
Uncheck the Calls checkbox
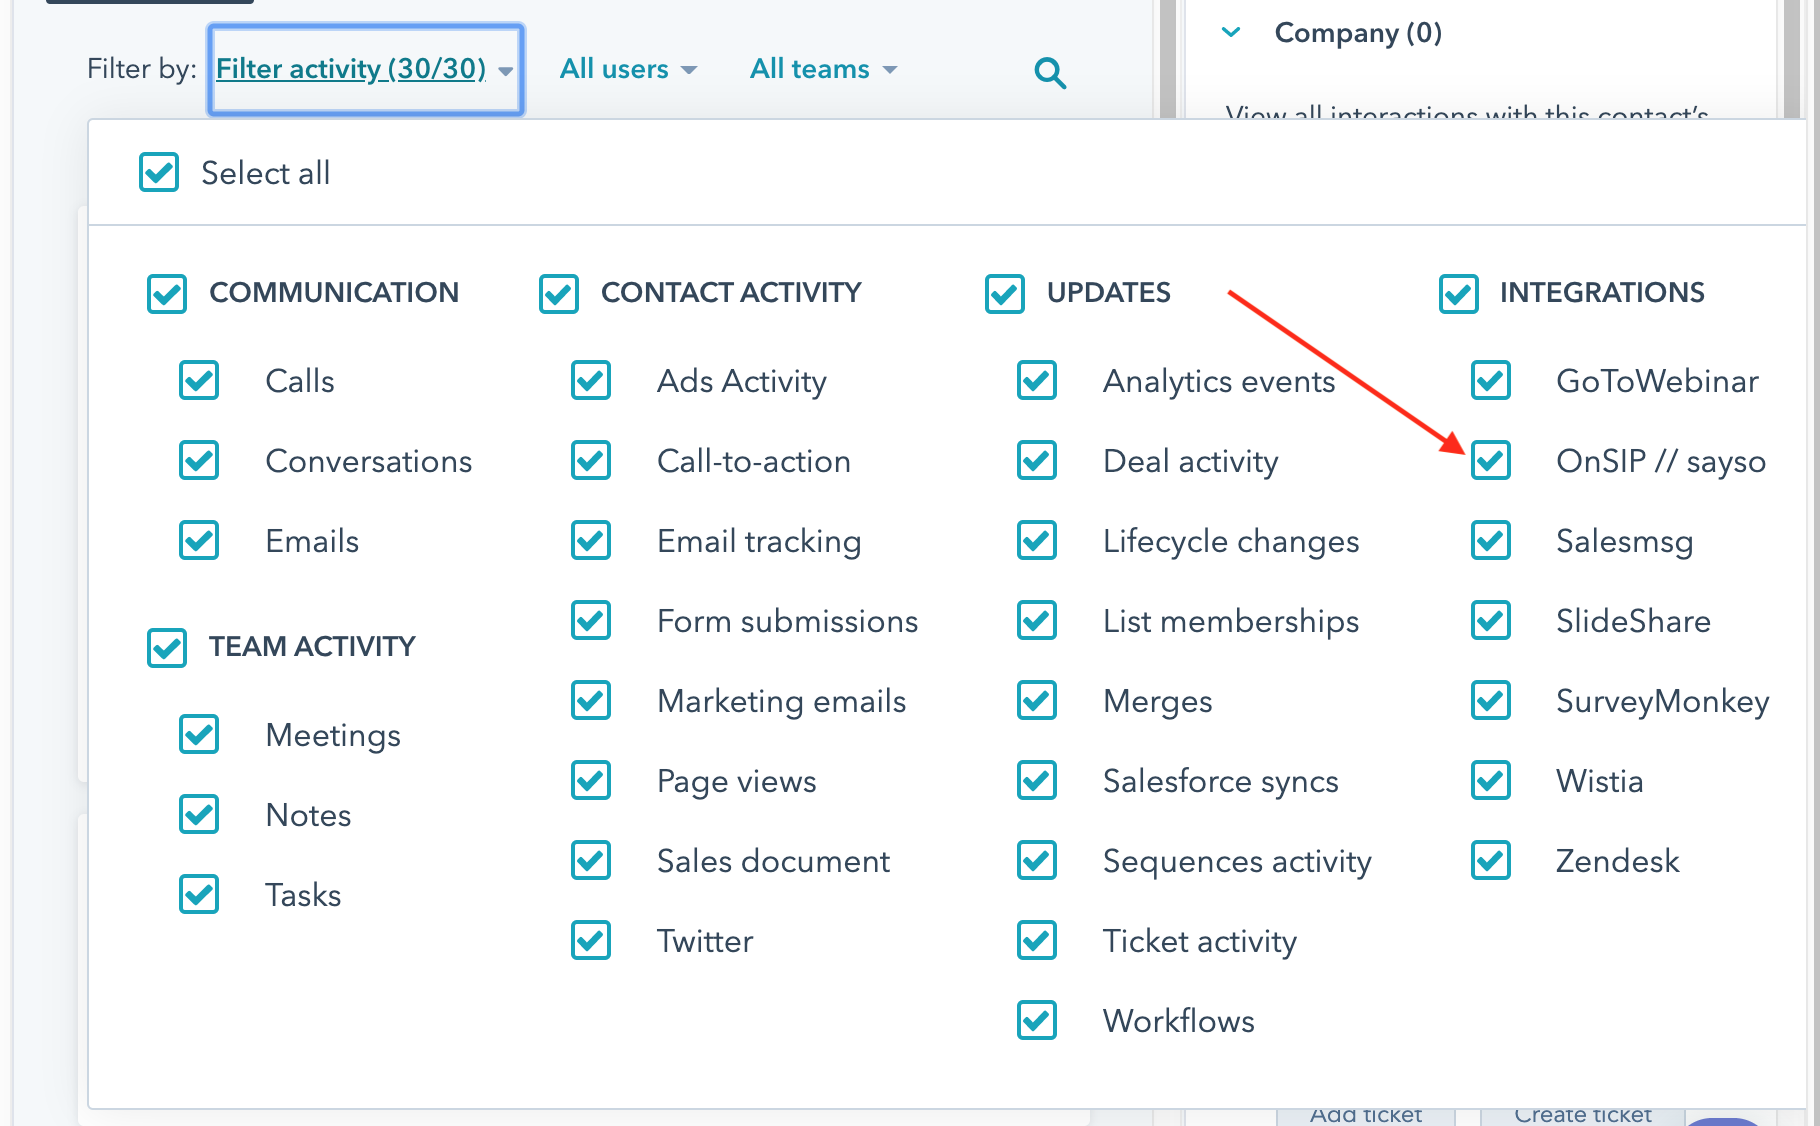(x=199, y=380)
